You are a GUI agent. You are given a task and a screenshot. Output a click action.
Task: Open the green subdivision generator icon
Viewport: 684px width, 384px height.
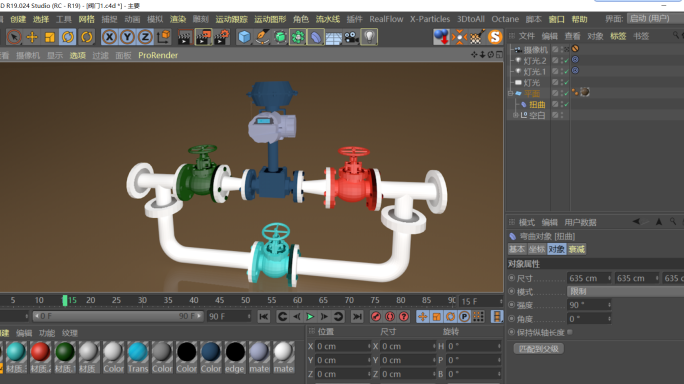click(280, 37)
